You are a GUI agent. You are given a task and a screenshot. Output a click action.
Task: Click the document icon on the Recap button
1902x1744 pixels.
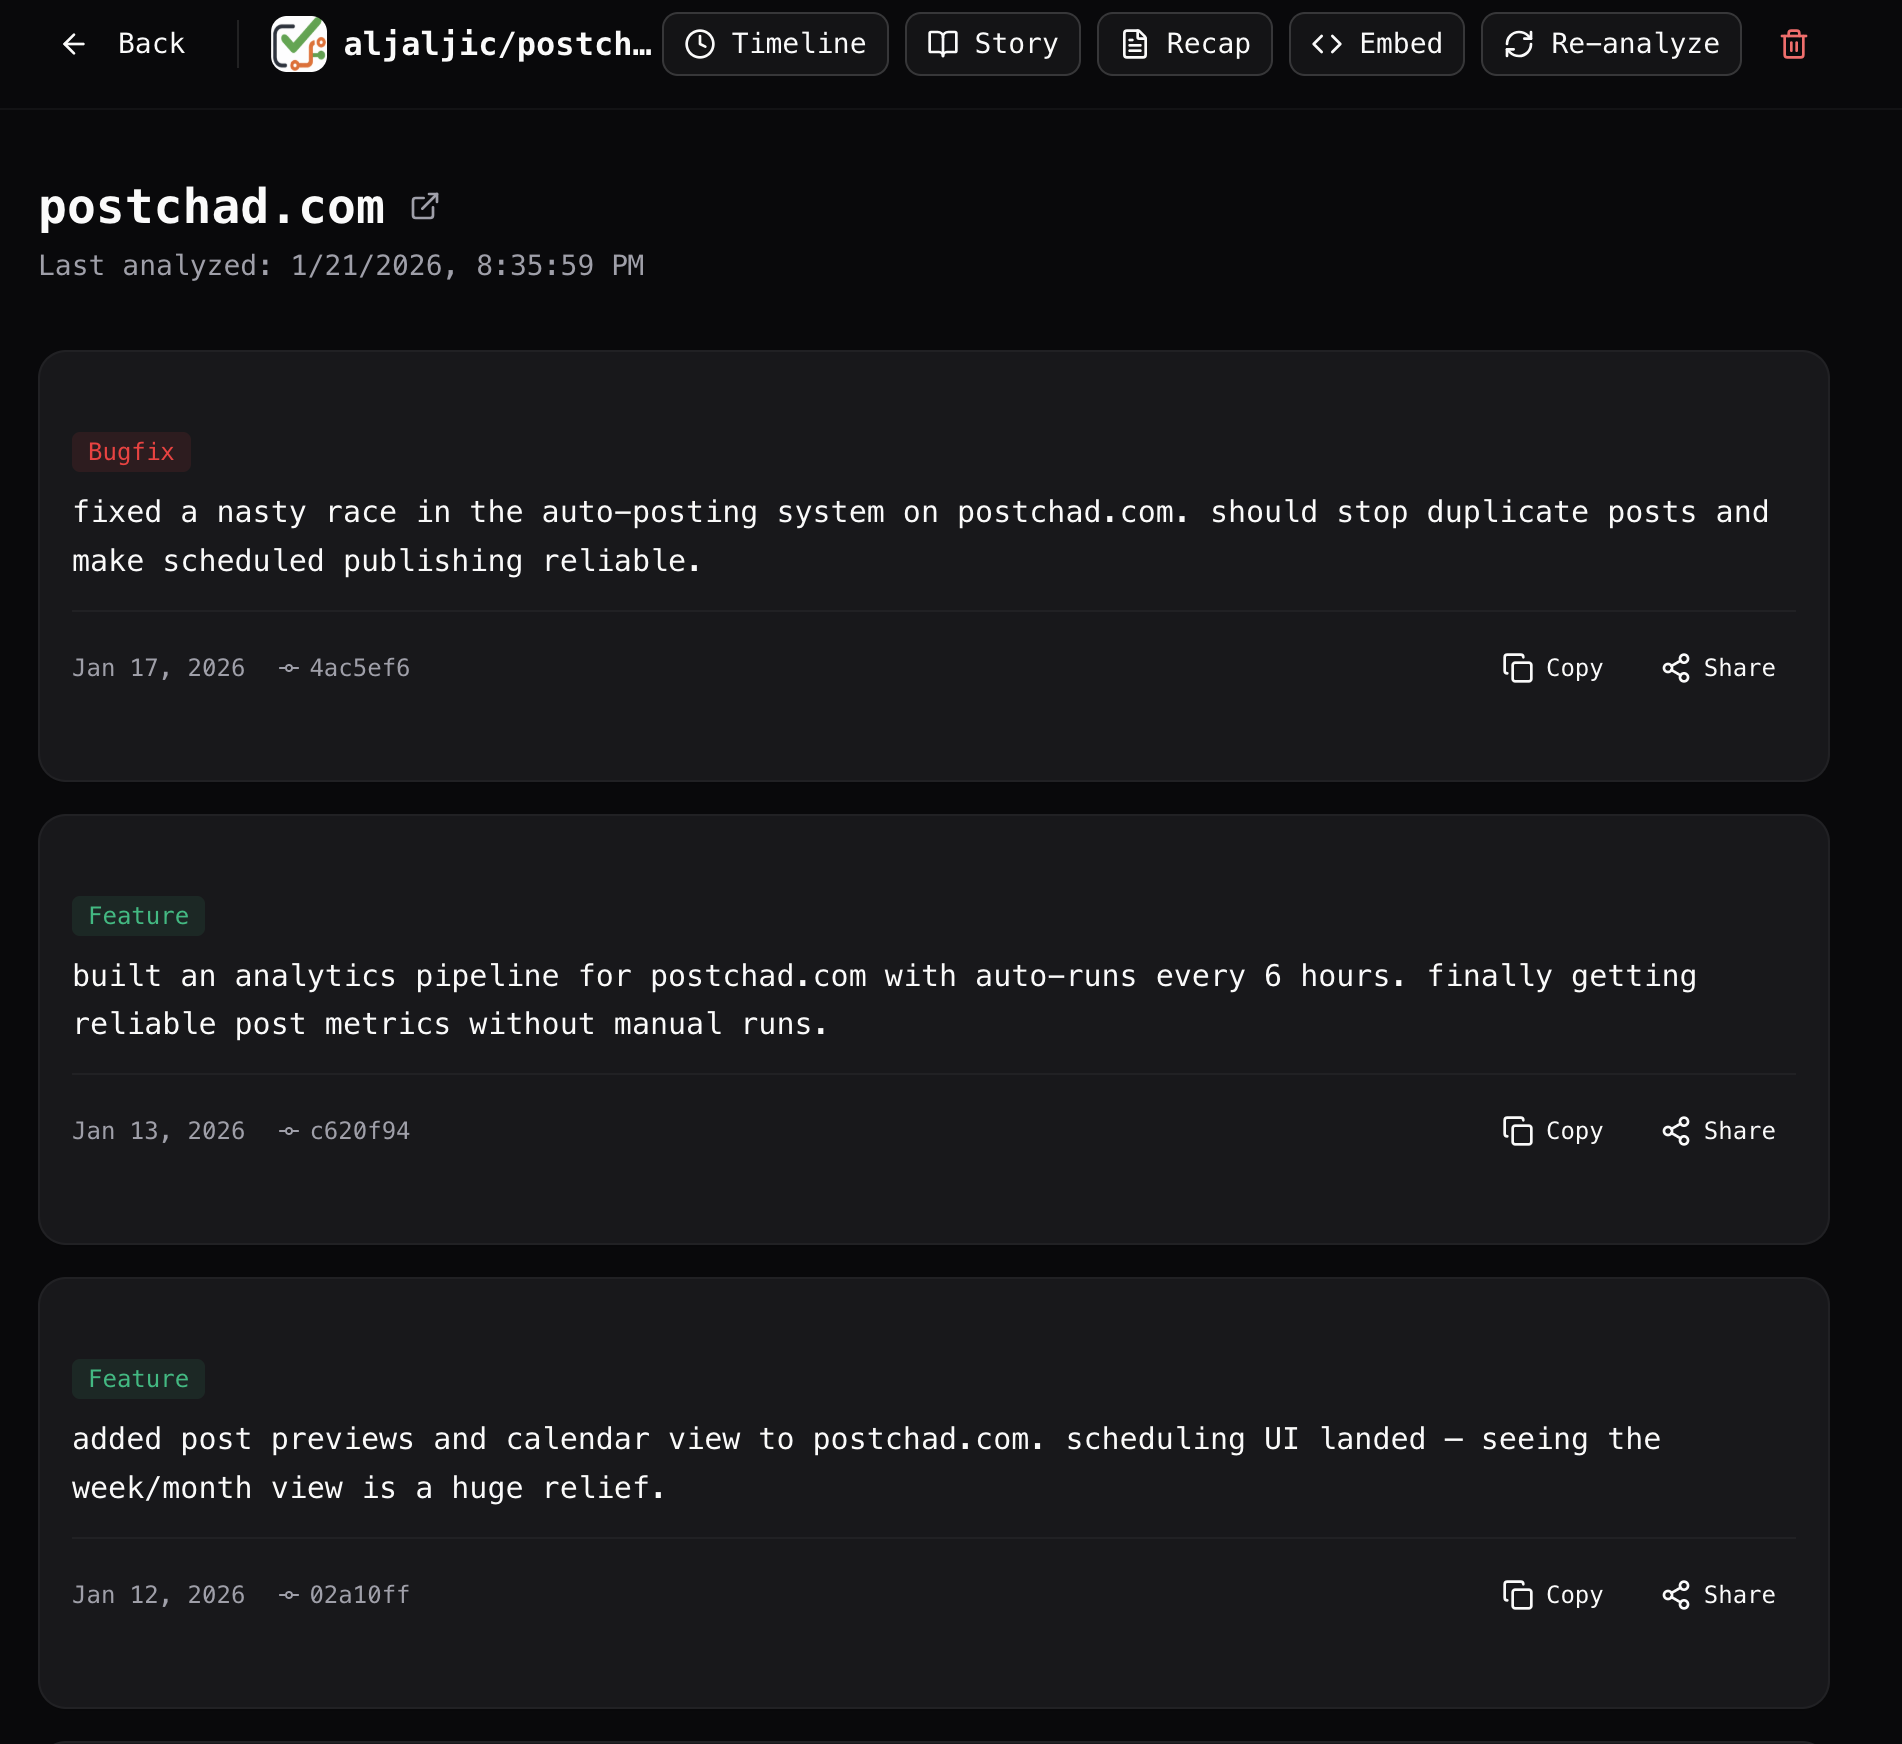click(1134, 44)
